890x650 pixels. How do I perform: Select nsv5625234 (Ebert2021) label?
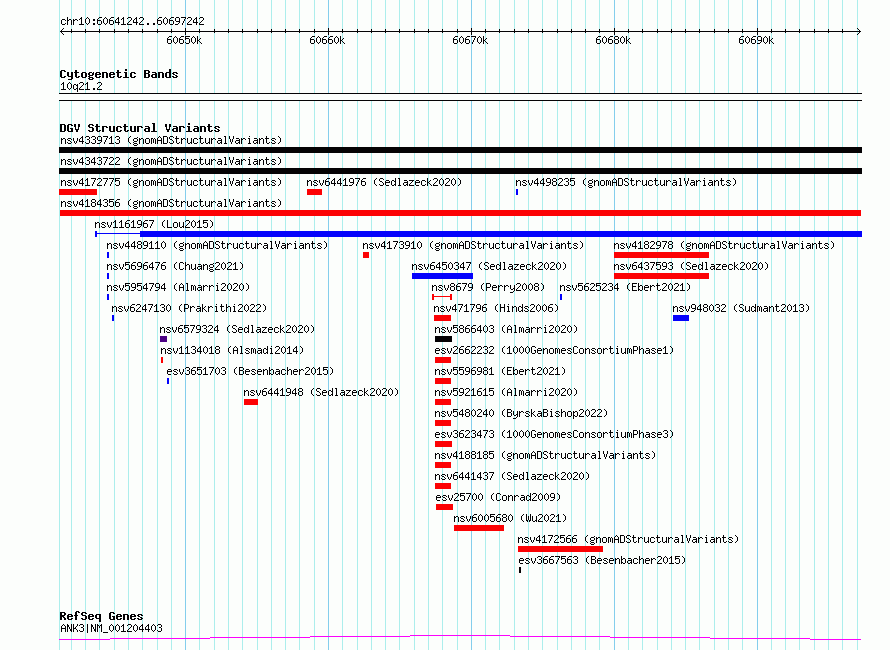tap(625, 287)
